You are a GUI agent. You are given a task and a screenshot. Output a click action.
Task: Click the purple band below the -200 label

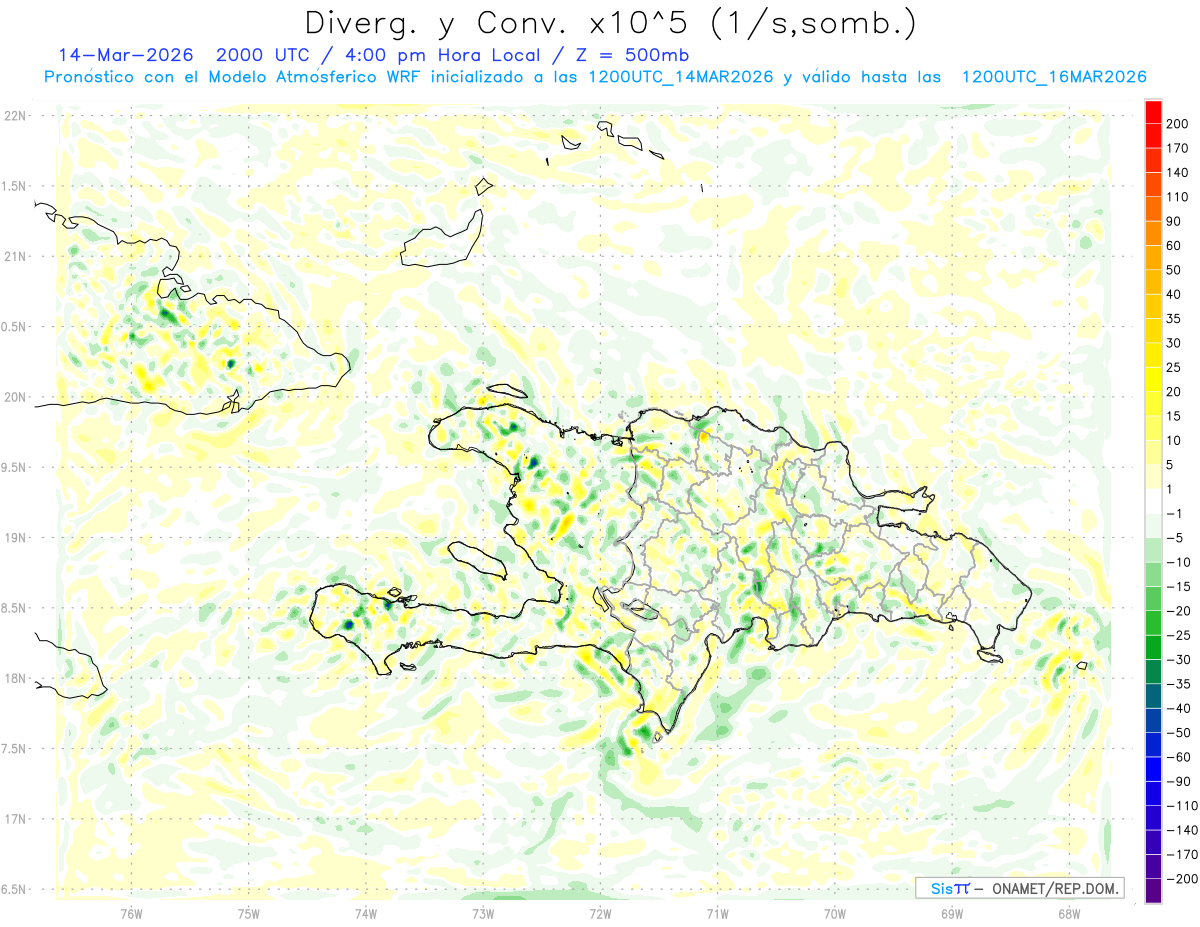click(x=1154, y=891)
